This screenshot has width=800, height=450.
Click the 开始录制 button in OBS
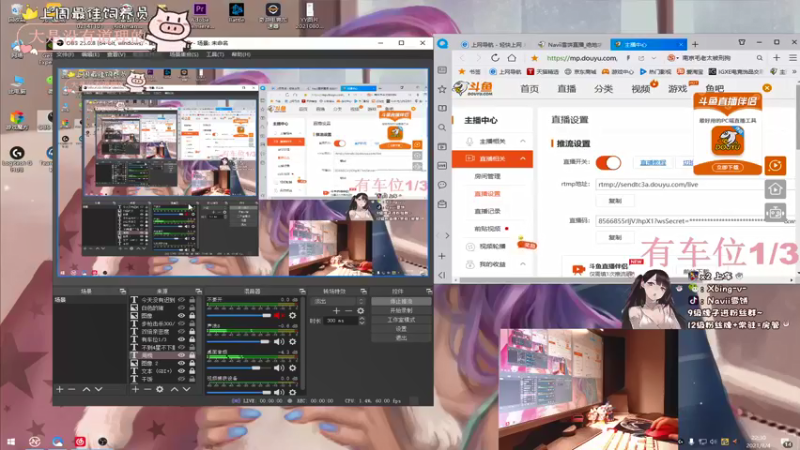[401, 310]
